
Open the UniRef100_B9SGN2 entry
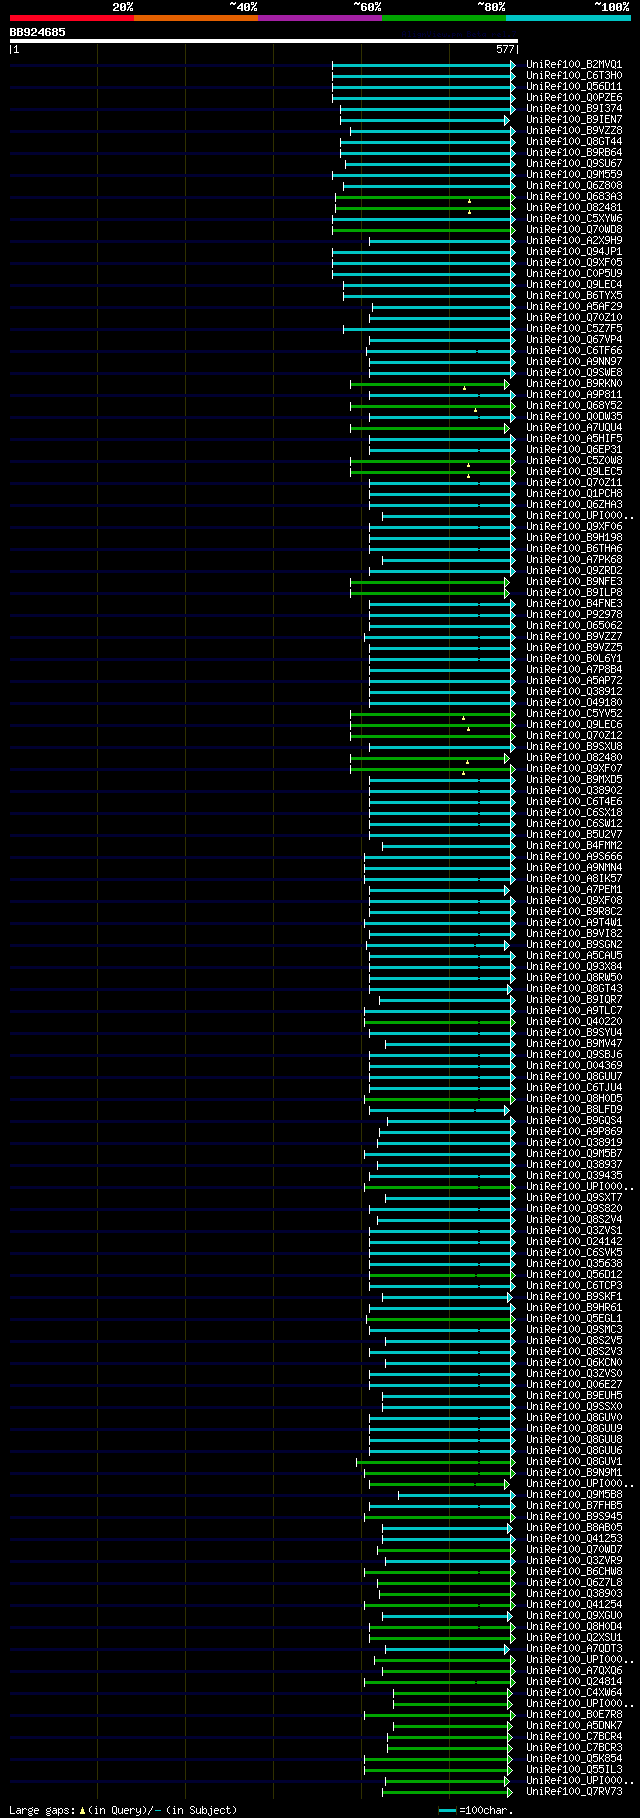[x=574, y=944]
